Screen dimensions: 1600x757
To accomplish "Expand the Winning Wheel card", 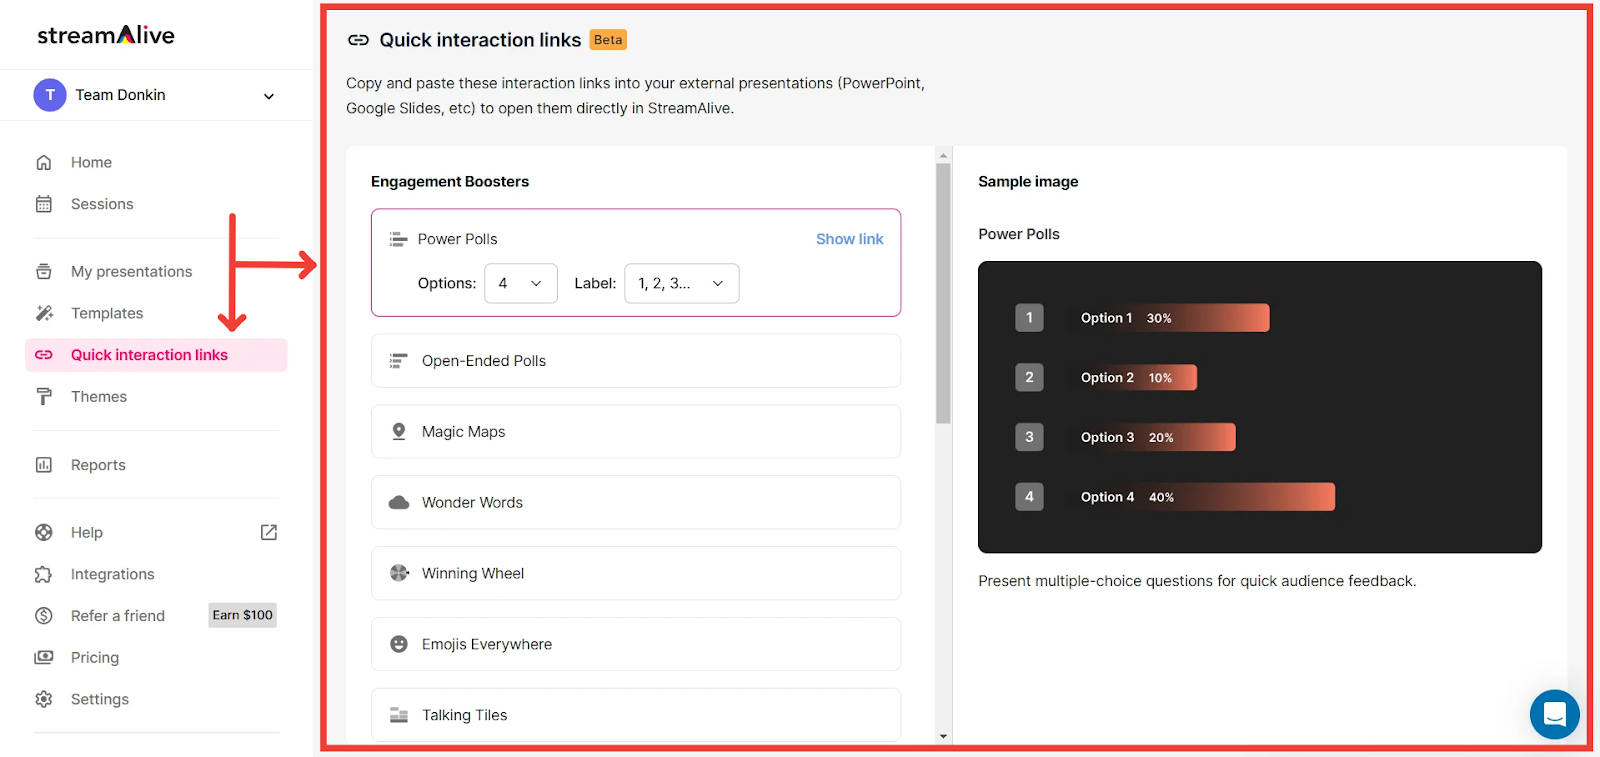I will (x=636, y=574).
